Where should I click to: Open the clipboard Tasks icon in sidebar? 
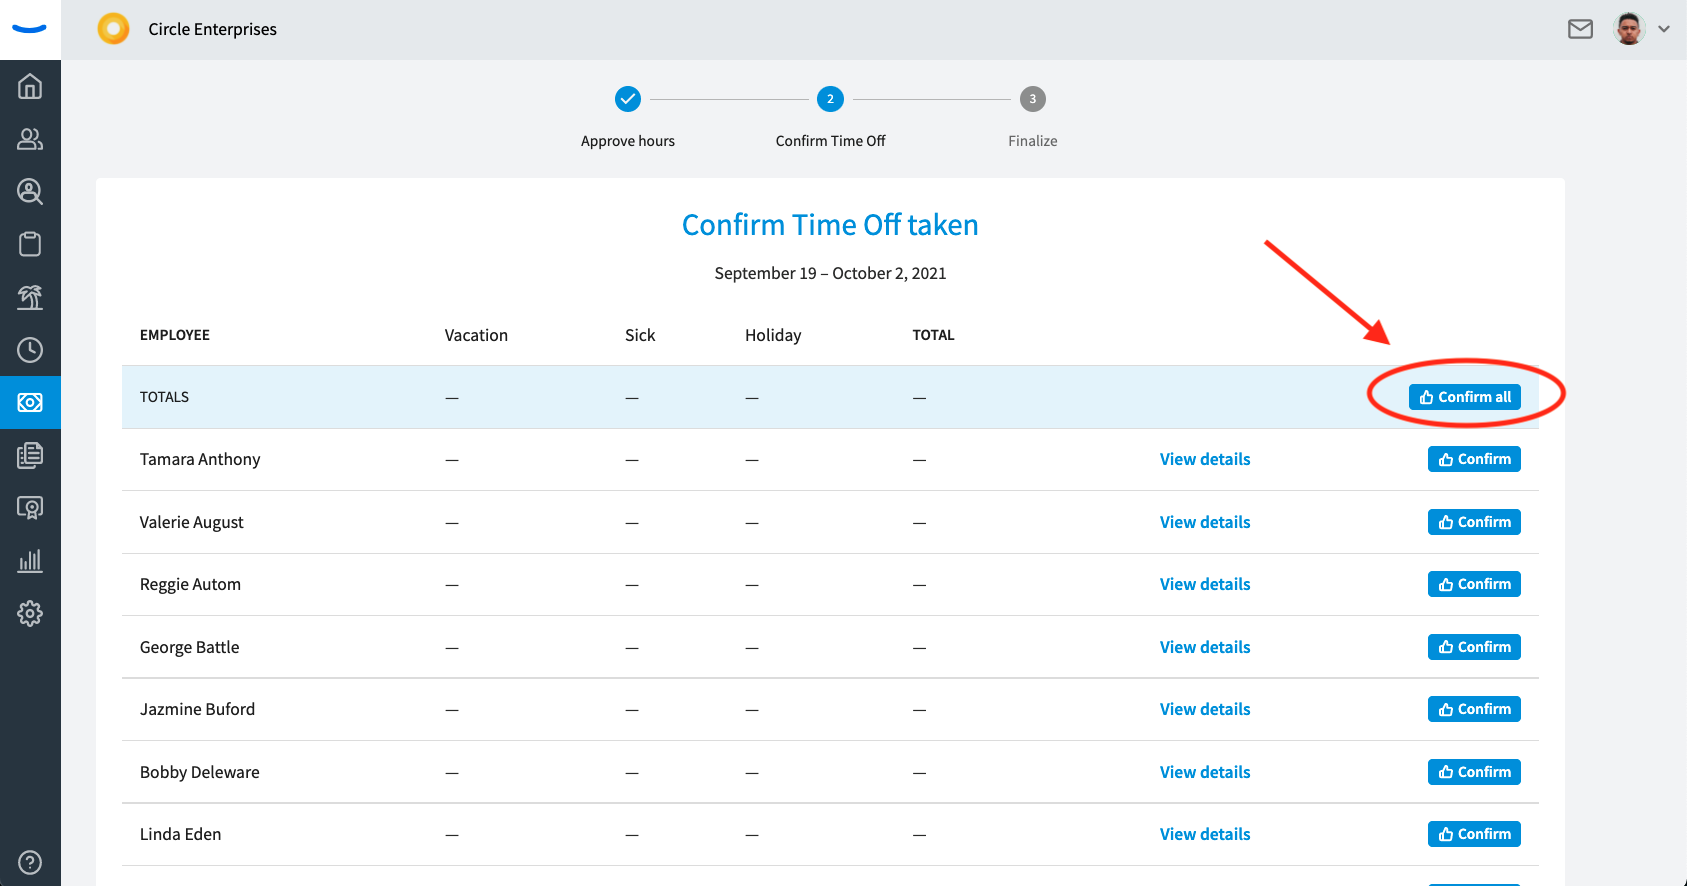point(30,244)
